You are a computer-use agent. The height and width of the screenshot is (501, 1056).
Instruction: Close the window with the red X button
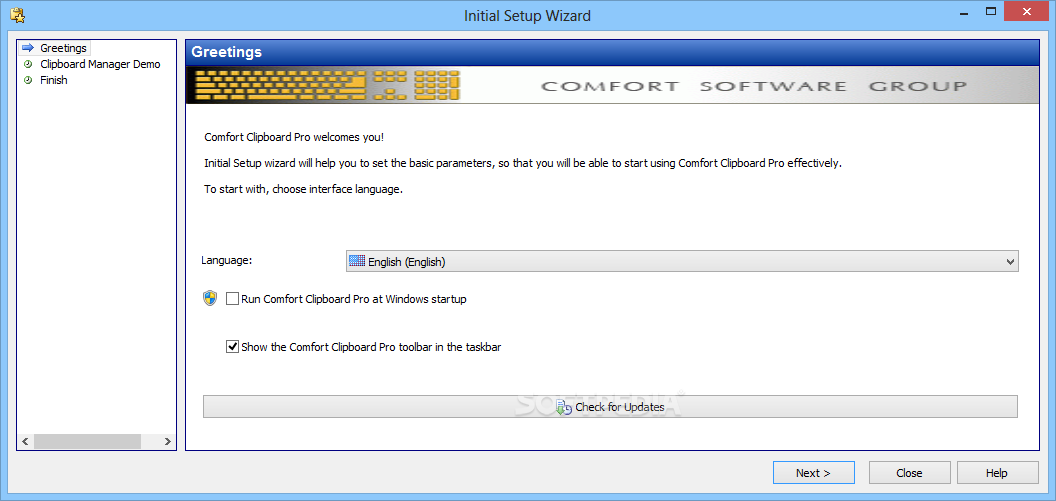1027,11
